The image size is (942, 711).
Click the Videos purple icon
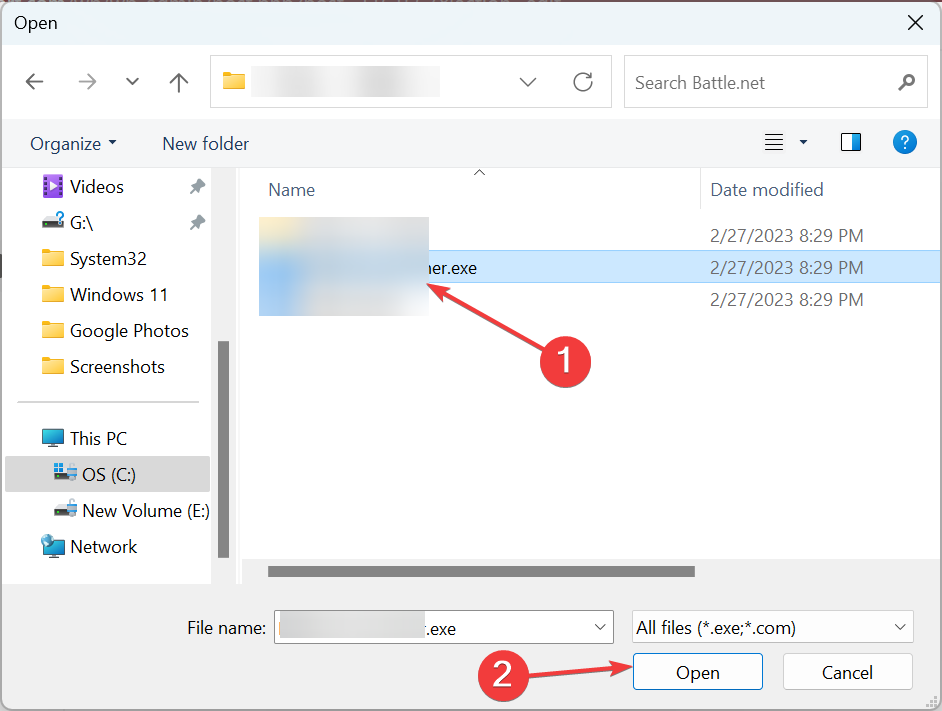coord(53,186)
